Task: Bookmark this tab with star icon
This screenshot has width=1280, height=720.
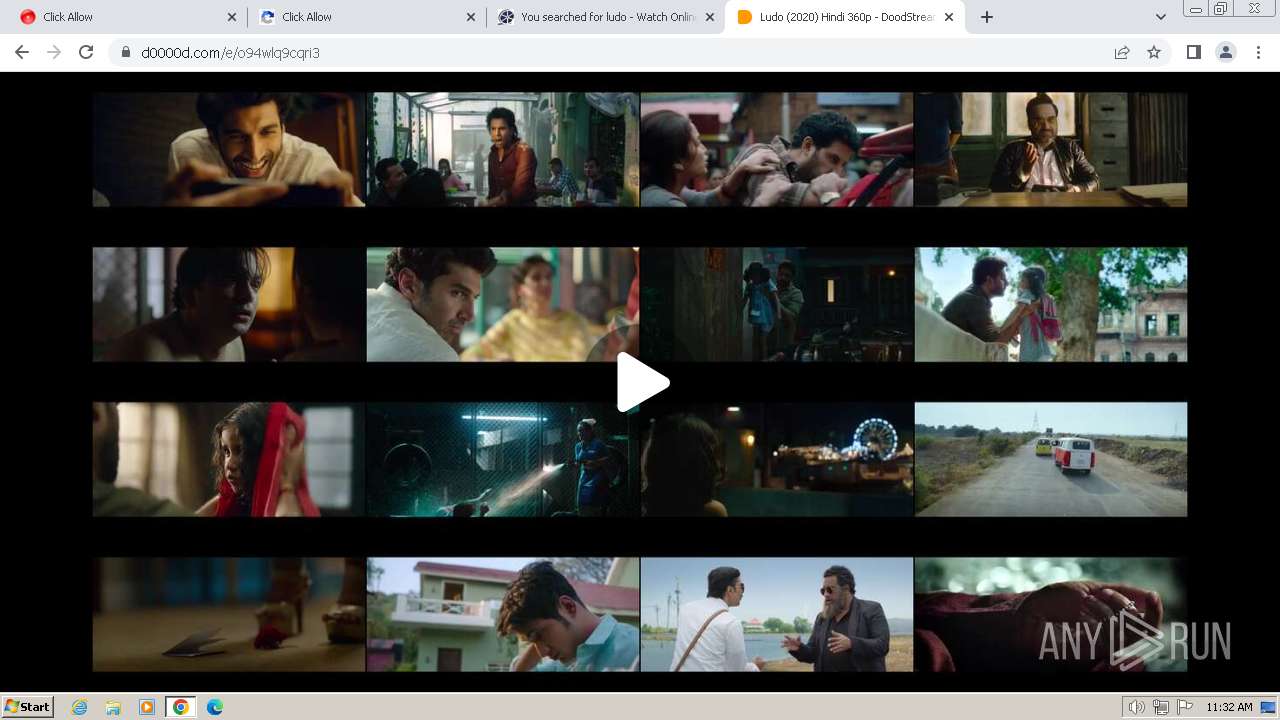Action: pos(1154,52)
